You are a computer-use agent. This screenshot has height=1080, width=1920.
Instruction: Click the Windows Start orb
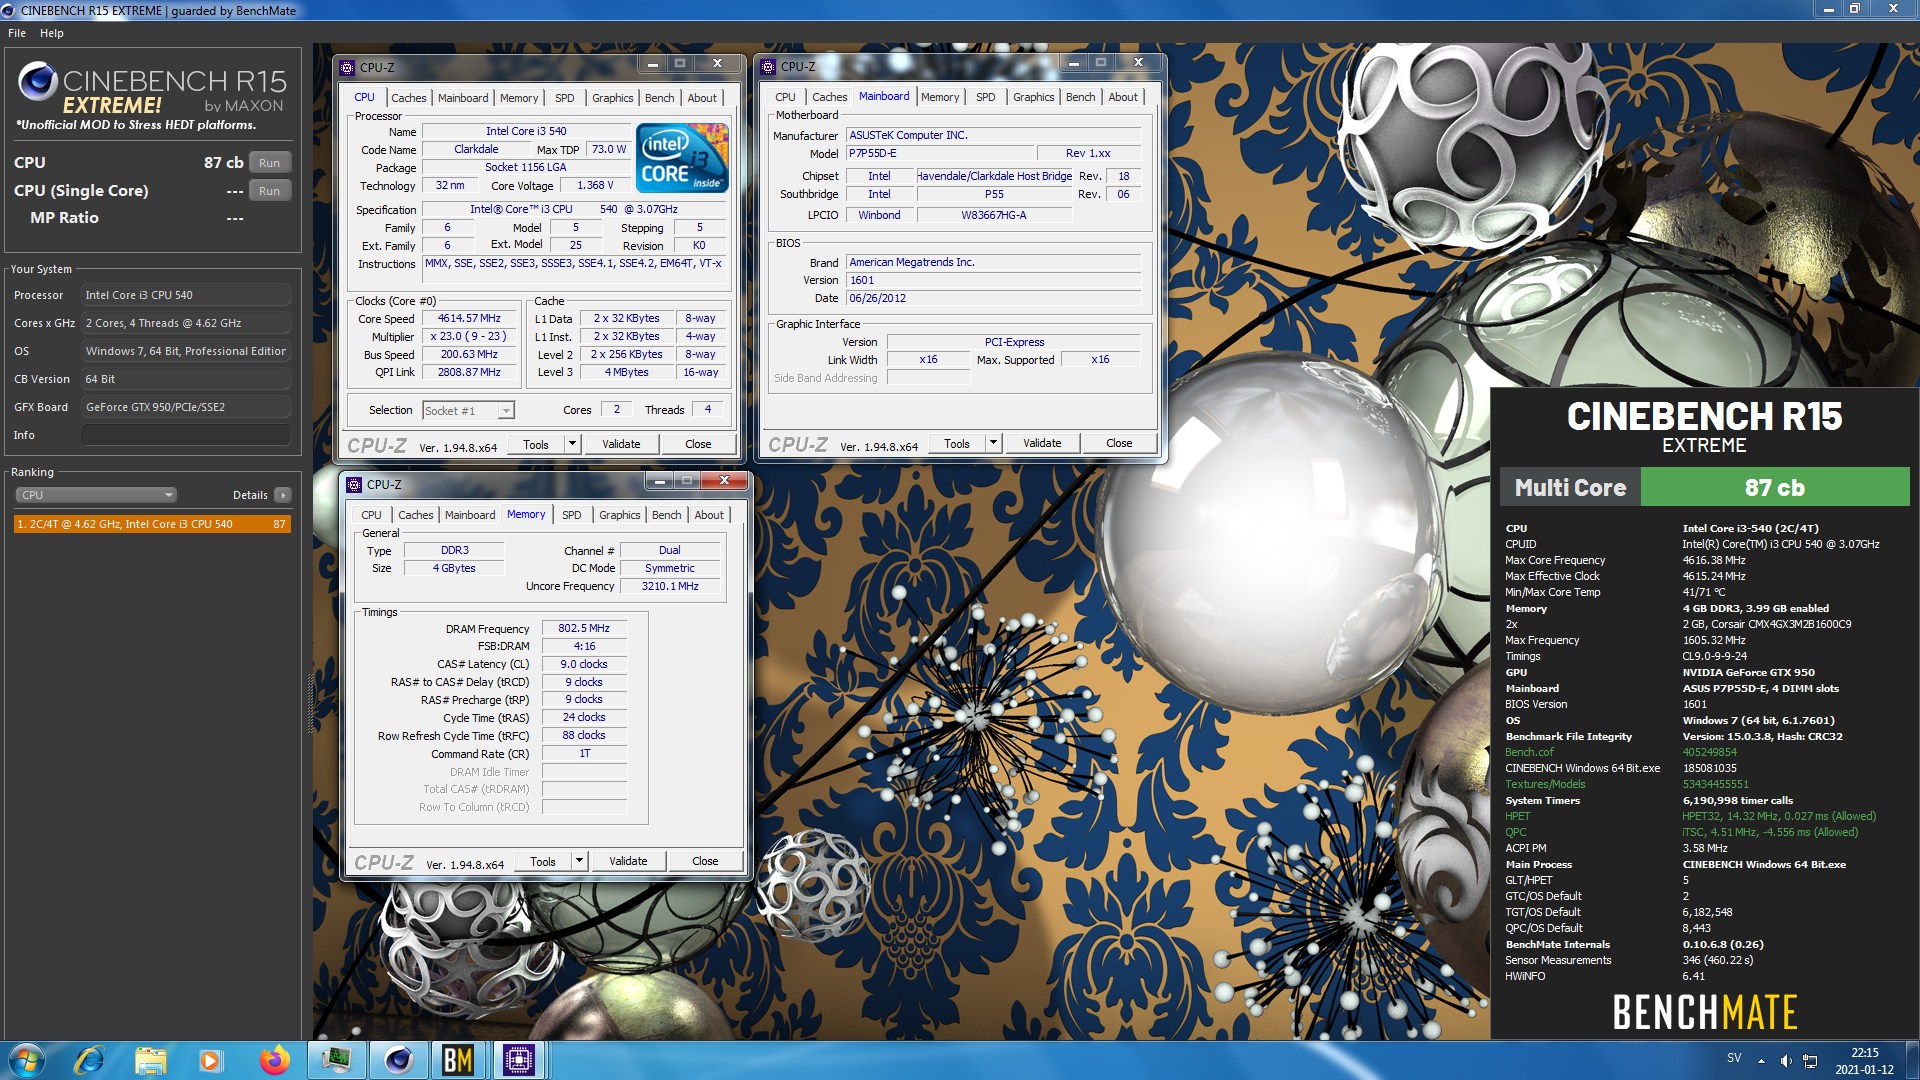click(x=27, y=1060)
